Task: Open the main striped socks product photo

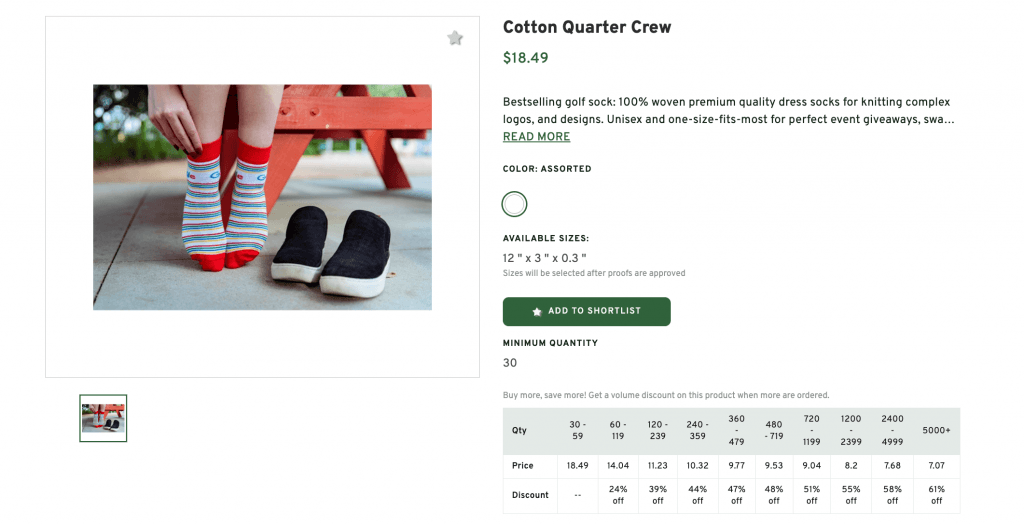Action: [x=262, y=197]
